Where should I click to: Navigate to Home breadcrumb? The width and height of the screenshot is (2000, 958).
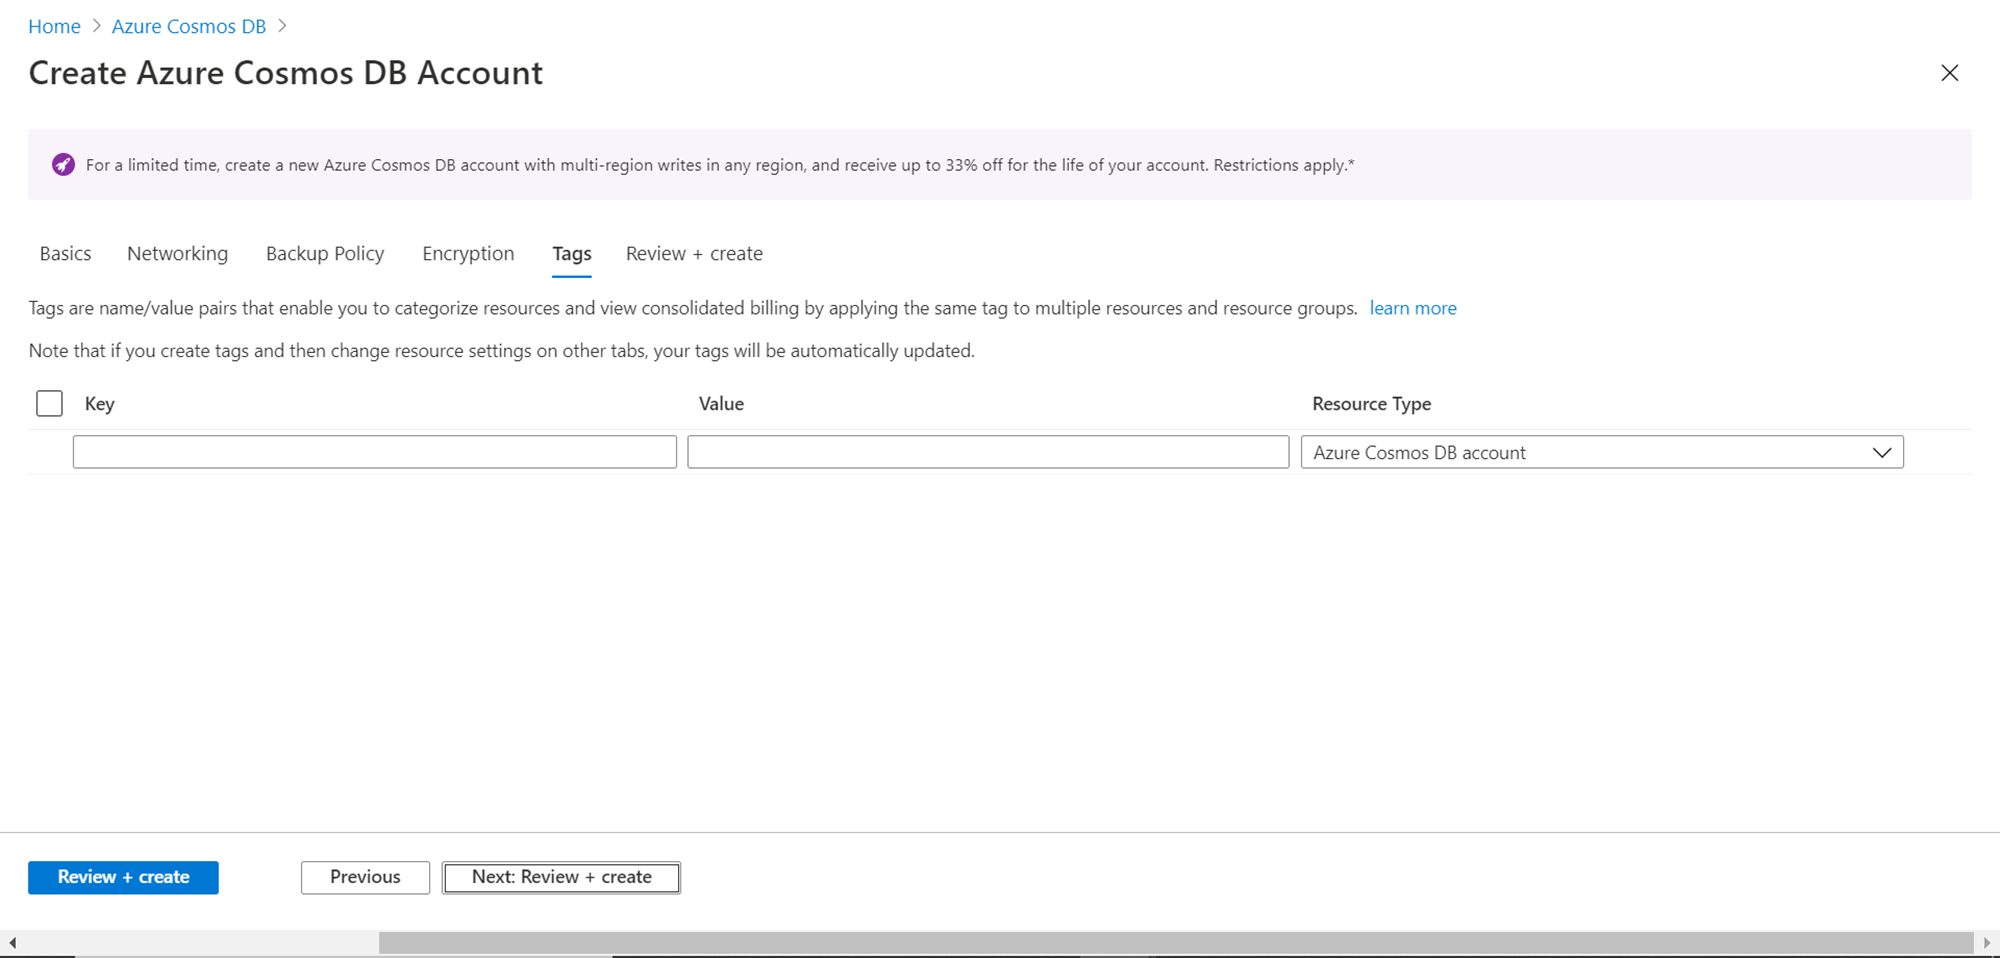tap(54, 26)
